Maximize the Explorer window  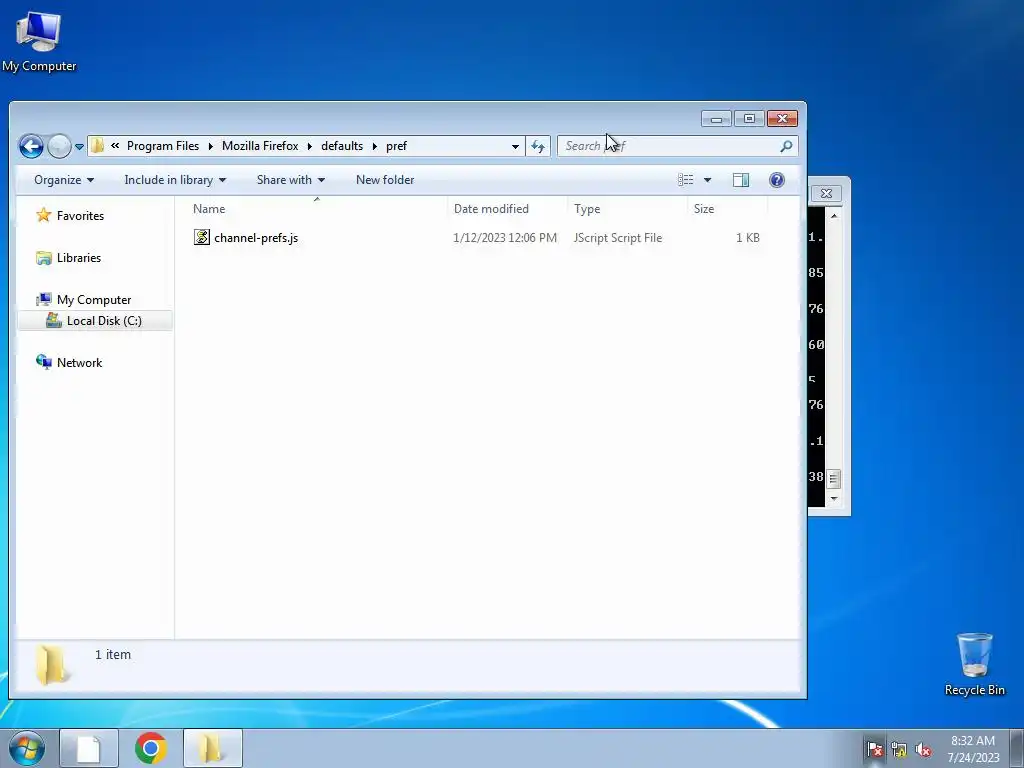tap(749, 118)
